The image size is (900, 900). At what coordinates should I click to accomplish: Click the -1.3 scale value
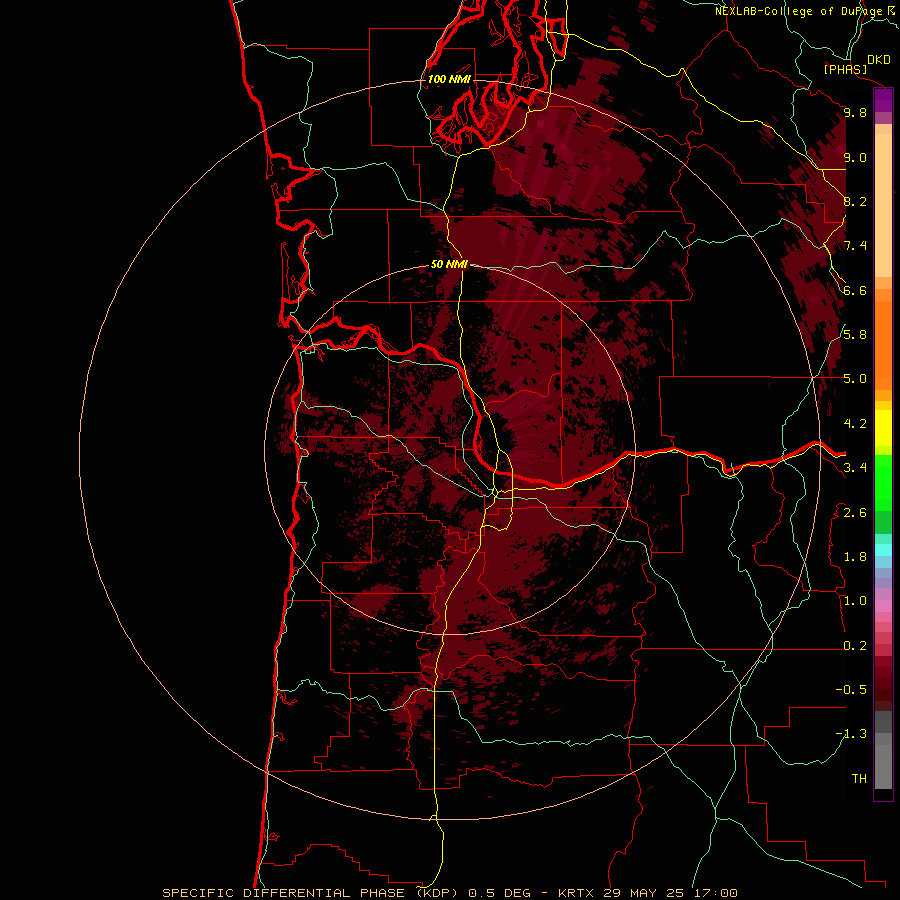pos(851,734)
